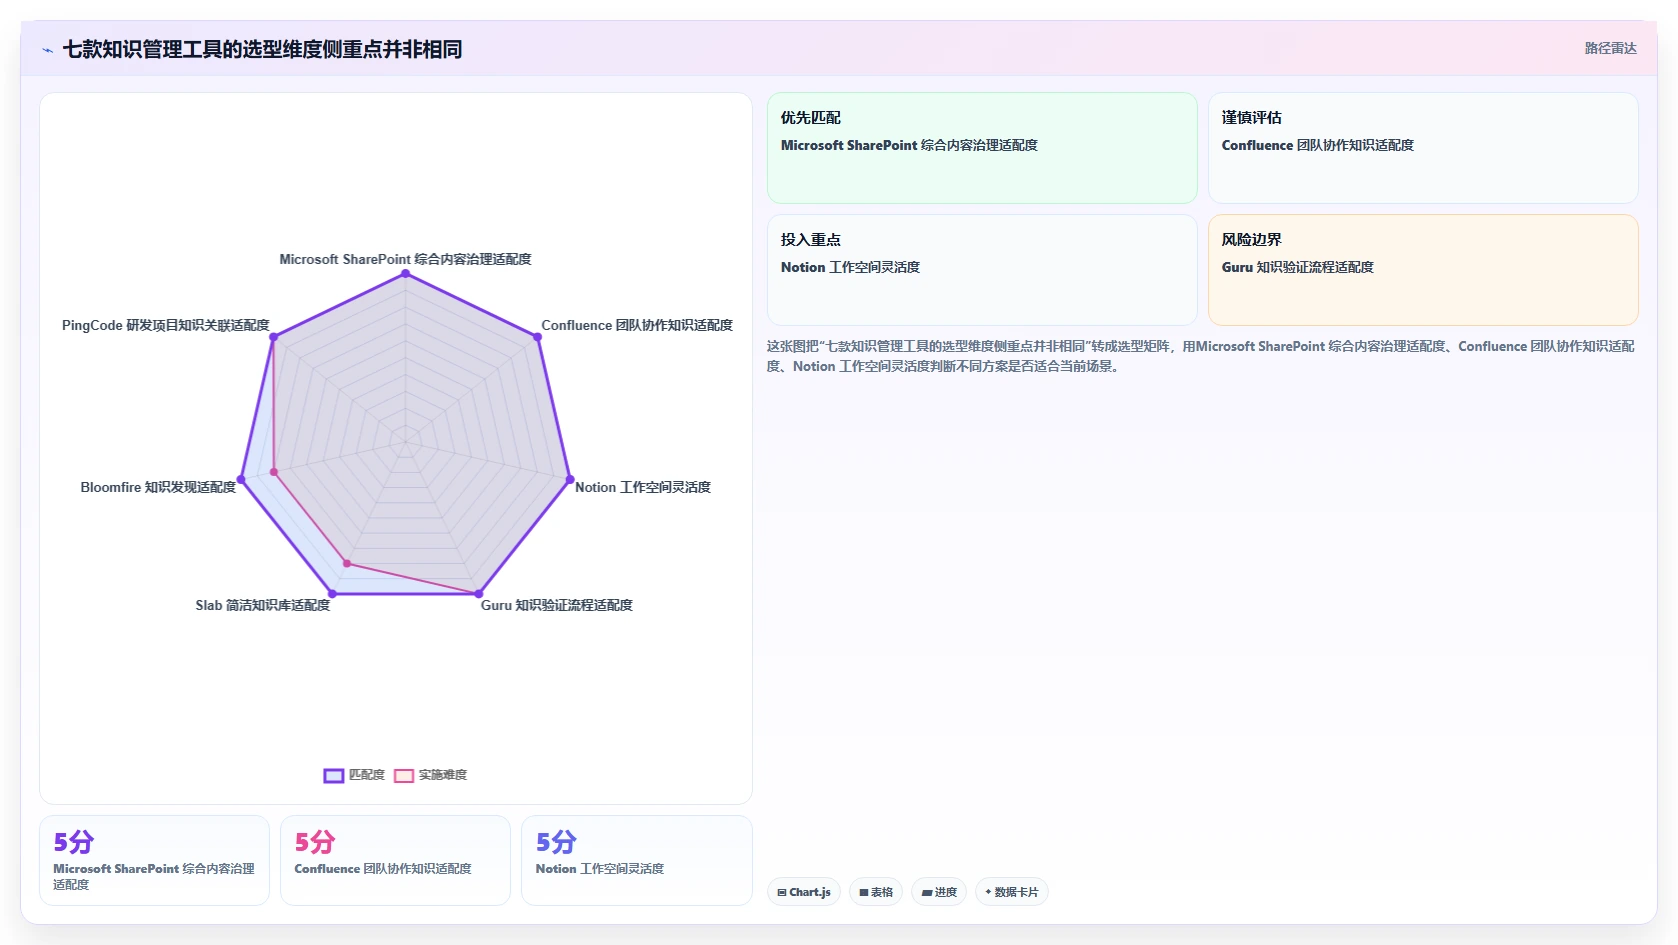Click the Guru 知识验证流程适配度 radar label
This screenshot has height=945, width=1678.
[x=557, y=605]
